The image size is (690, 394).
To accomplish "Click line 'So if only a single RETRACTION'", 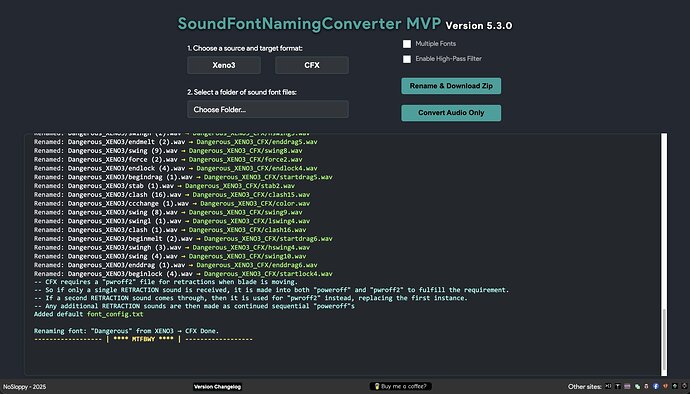I will coord(272,290).
